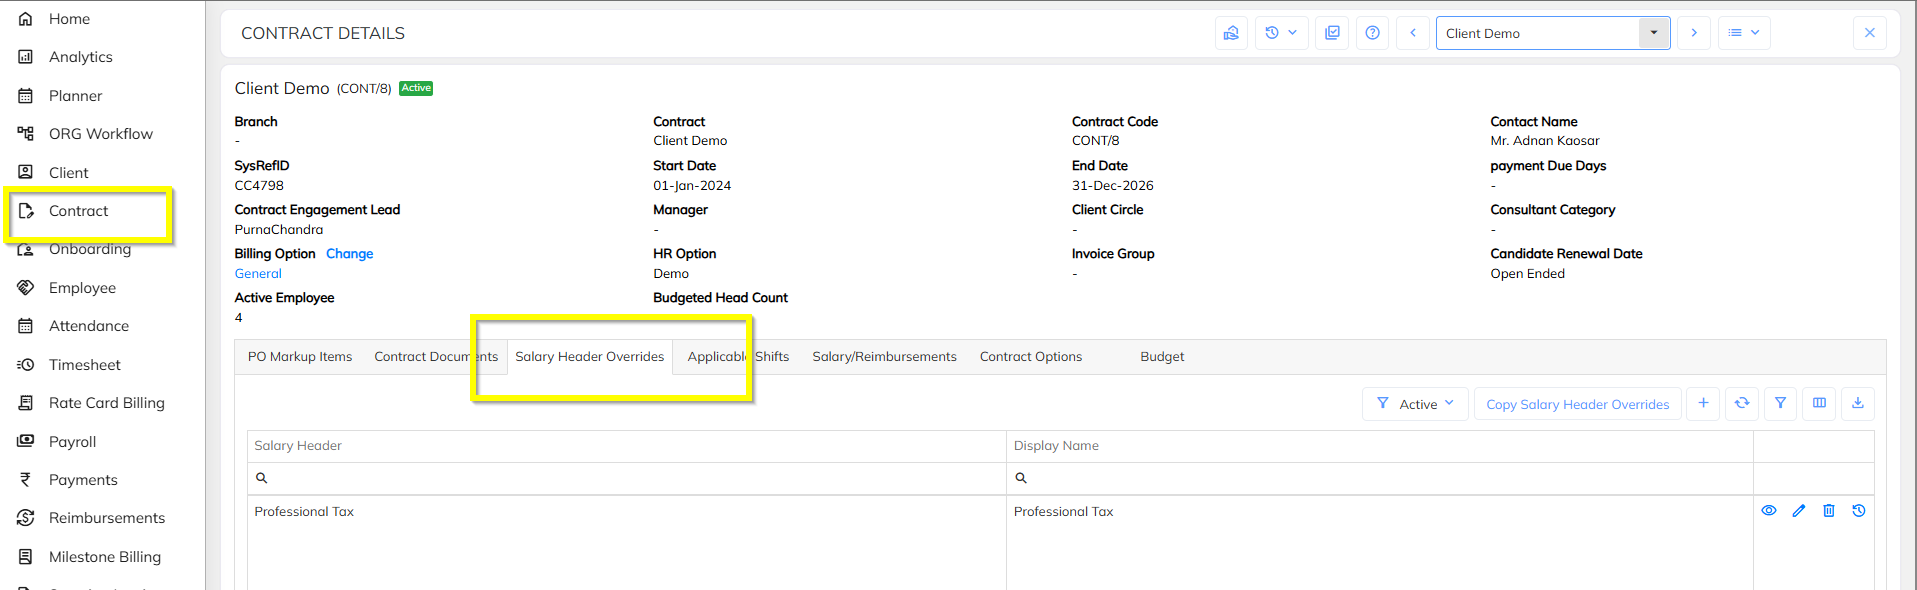Go to the next contract arrow
This screenshot has height=590, width=1917.
pyautogui.click(x=1694, y=33)
